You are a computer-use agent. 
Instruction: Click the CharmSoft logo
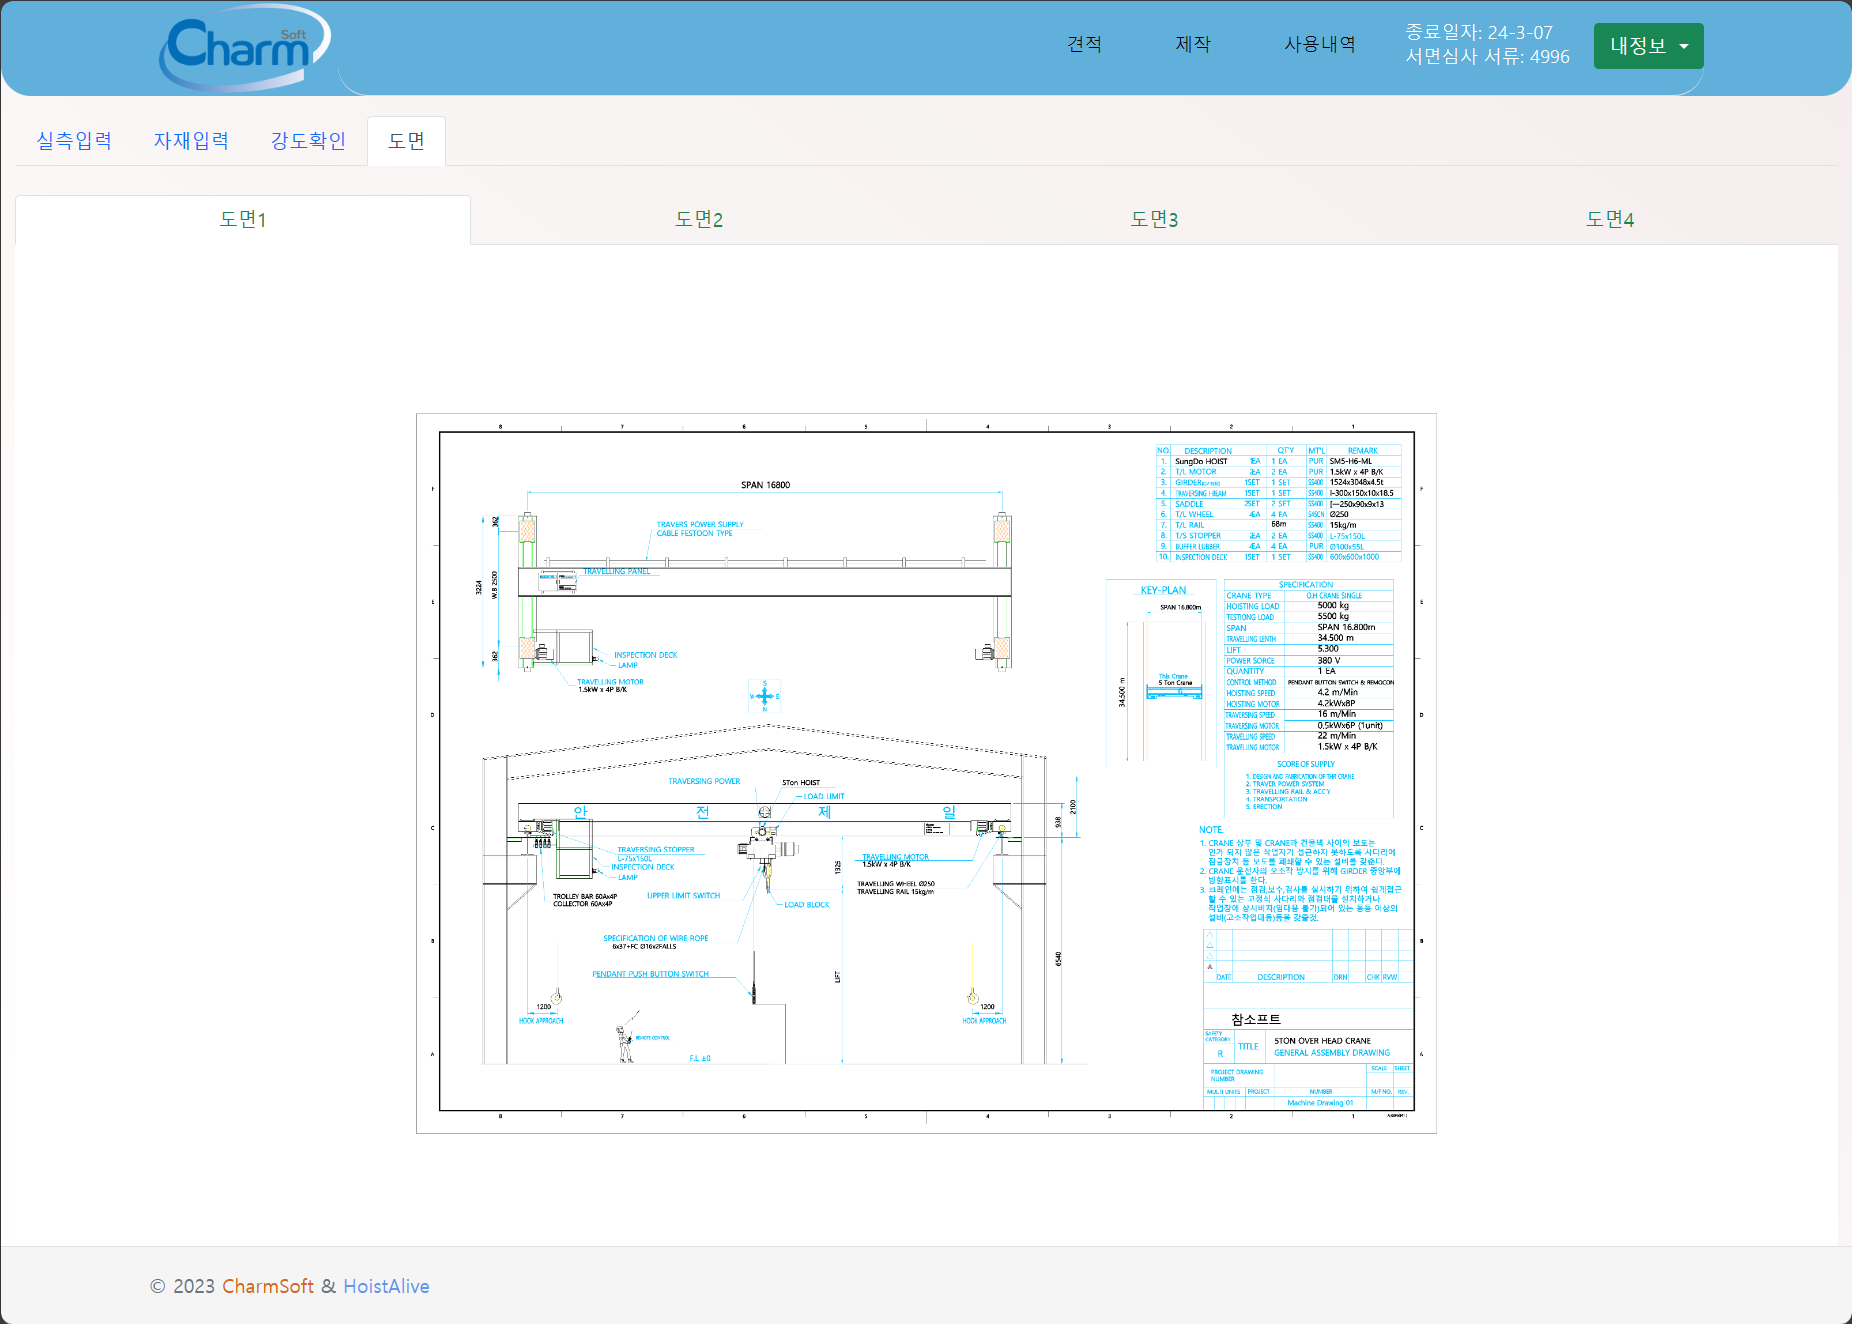[x=244, y=47]
